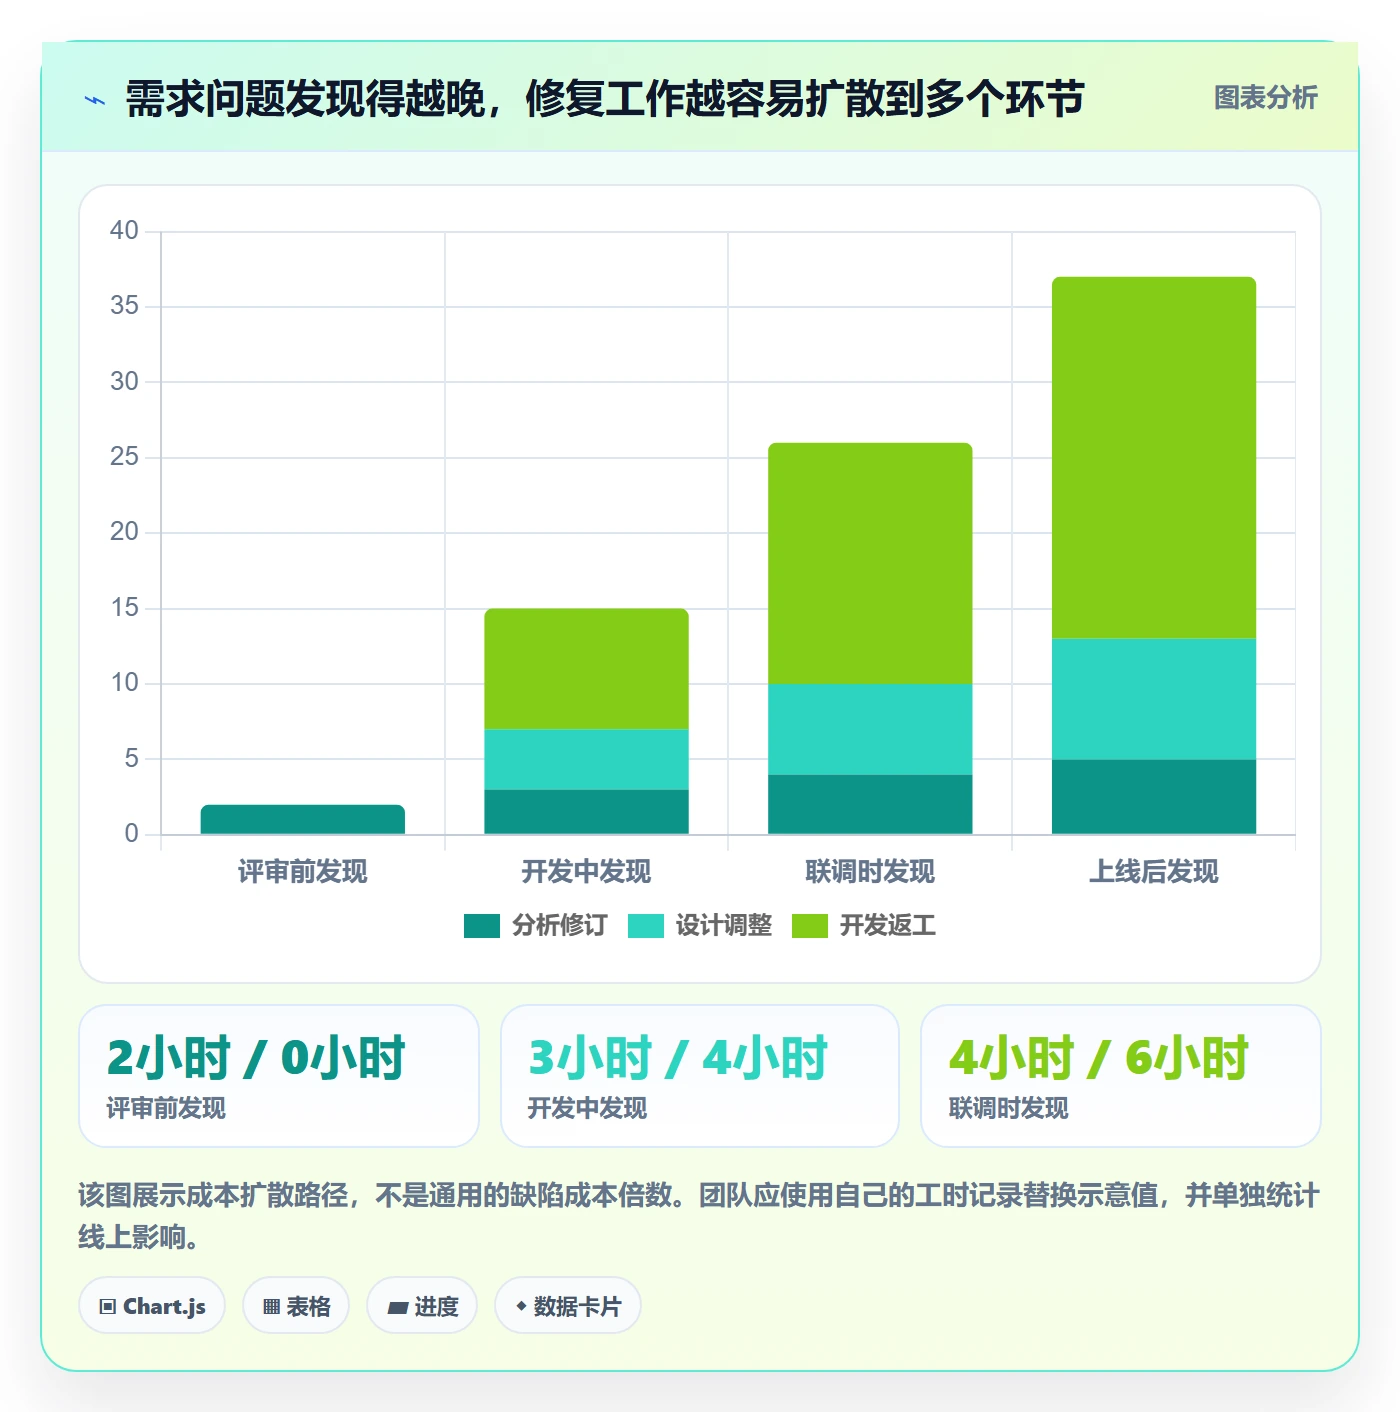Toggle the 设计调整 legend item
Screen dimensions: 1400x1412
click(x=700, y=926)
